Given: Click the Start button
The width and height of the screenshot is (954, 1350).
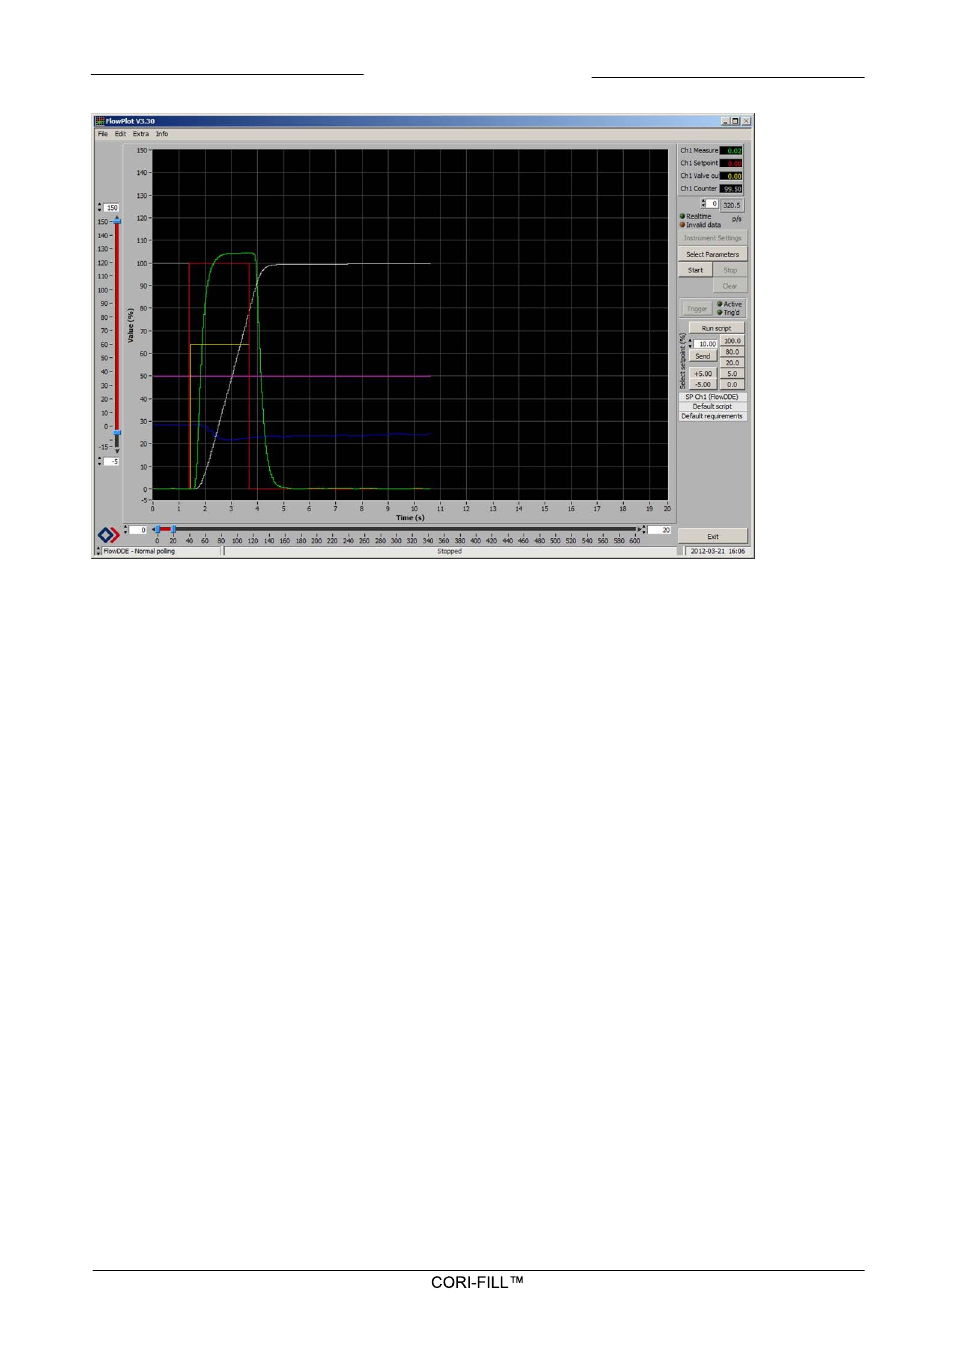Looking at the screenshot, I should tap(695, 270).
